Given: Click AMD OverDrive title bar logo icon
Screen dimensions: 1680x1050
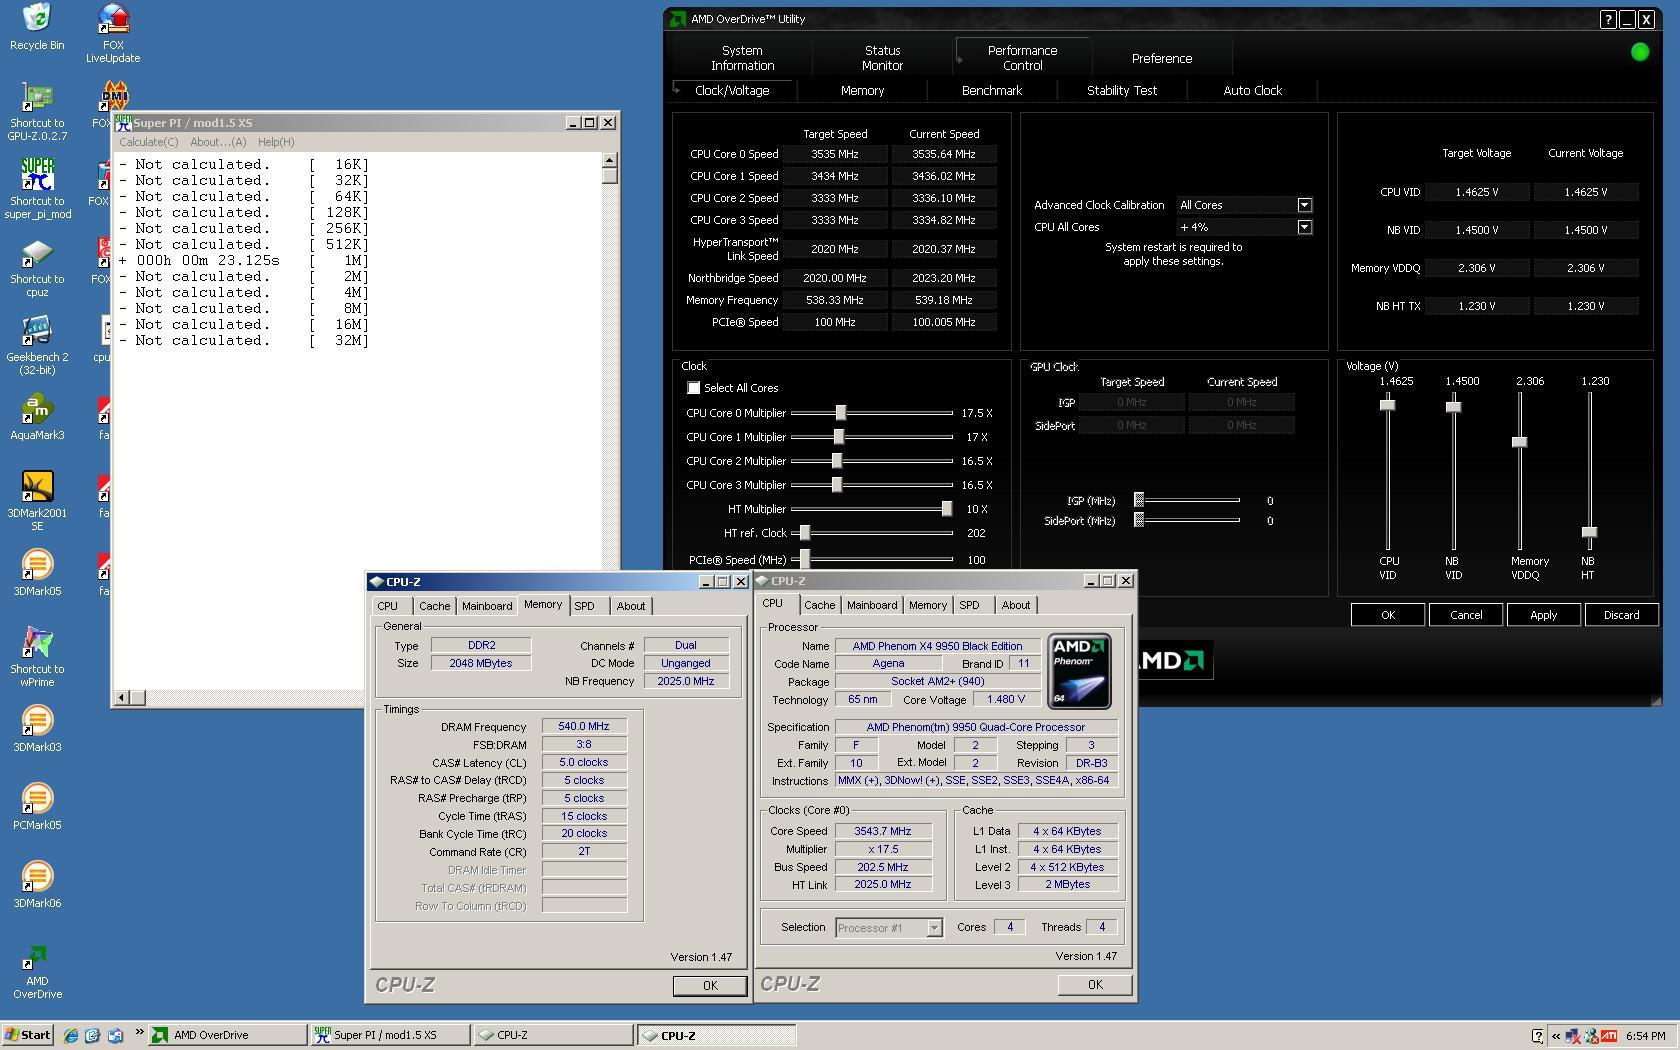Looking at the screenshot, I should click(678, 19).
